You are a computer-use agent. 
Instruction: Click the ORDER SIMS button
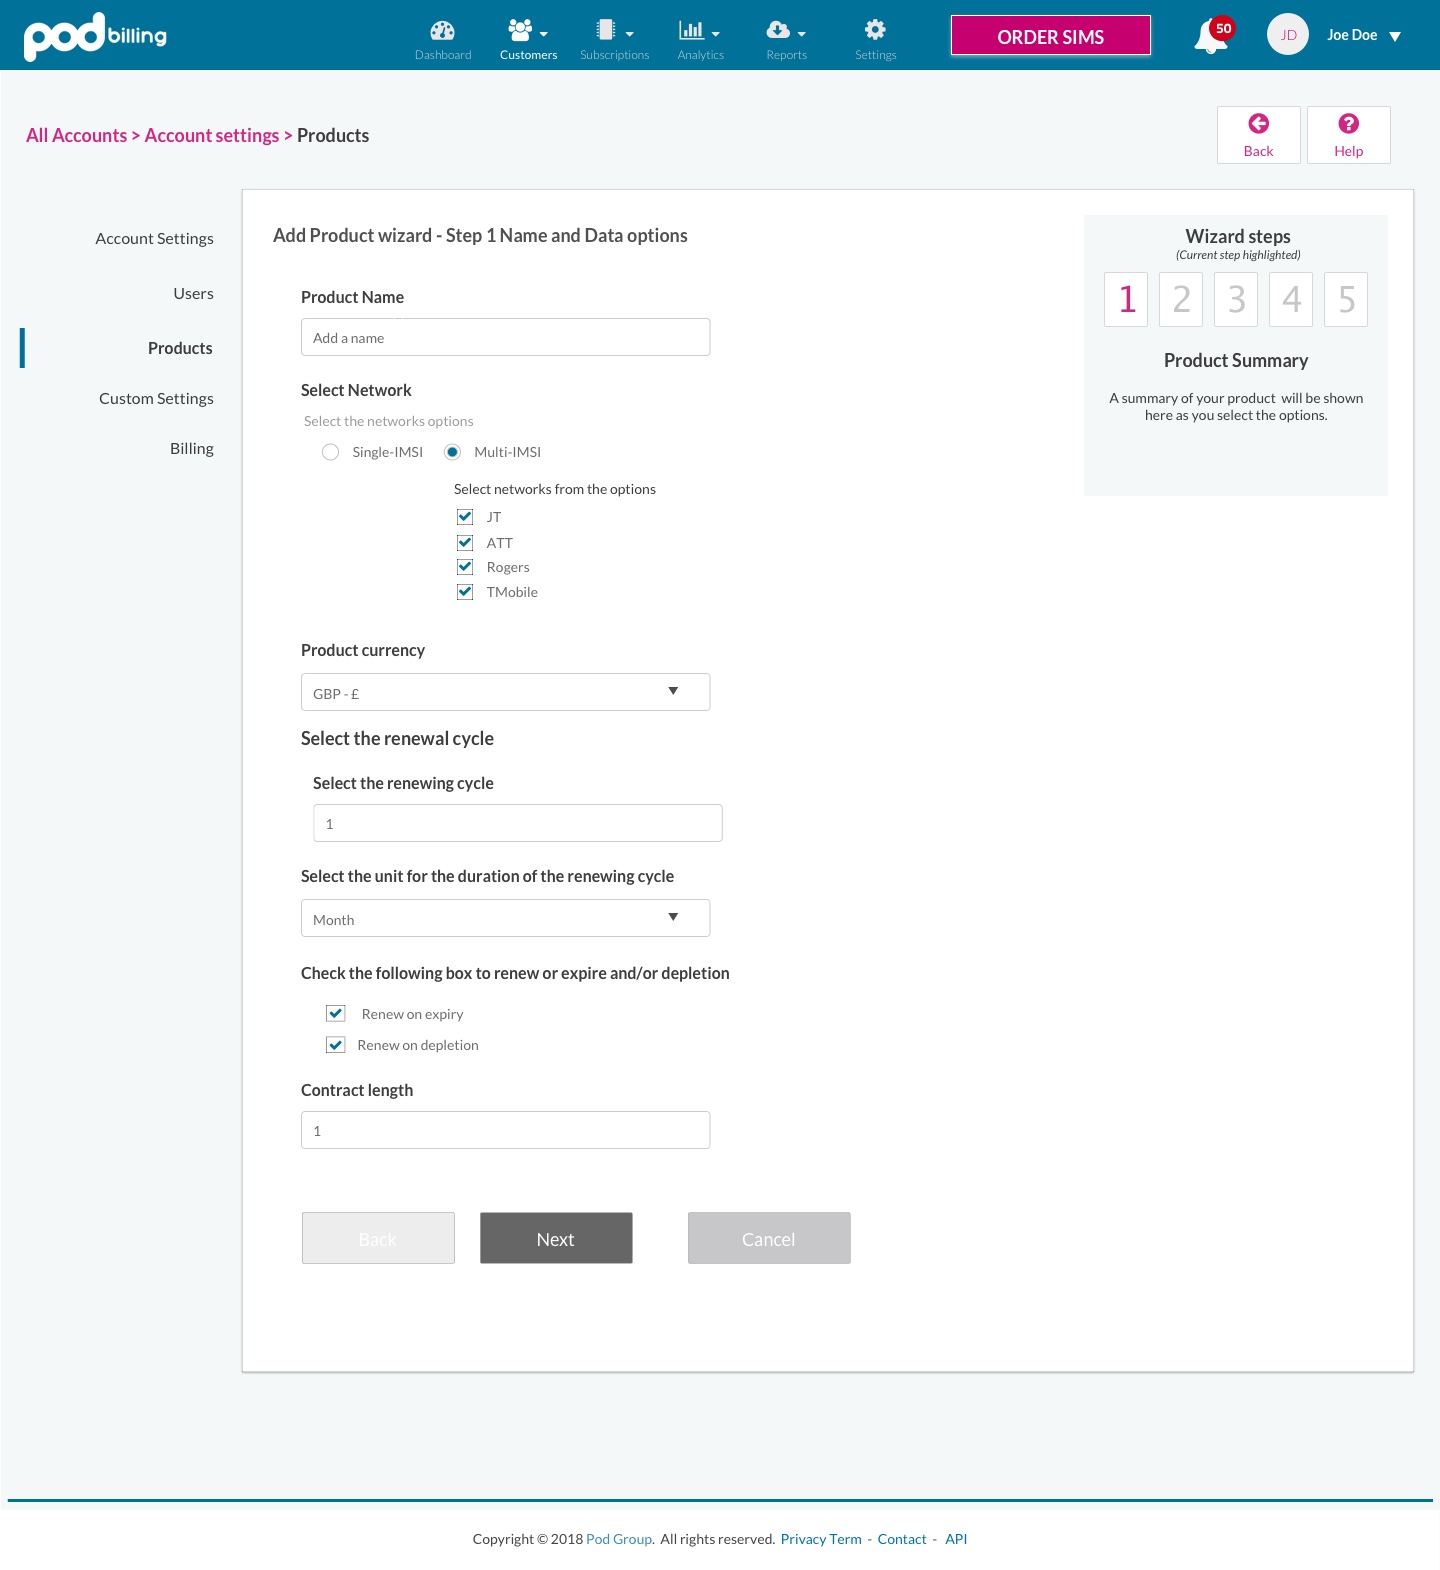(1050, 36)
